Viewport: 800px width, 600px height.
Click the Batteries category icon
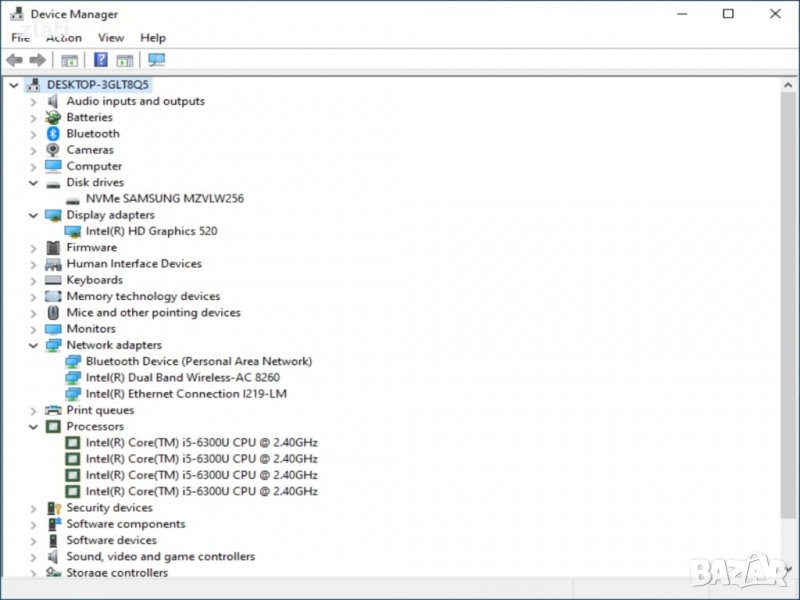click(x=53, y=118)
